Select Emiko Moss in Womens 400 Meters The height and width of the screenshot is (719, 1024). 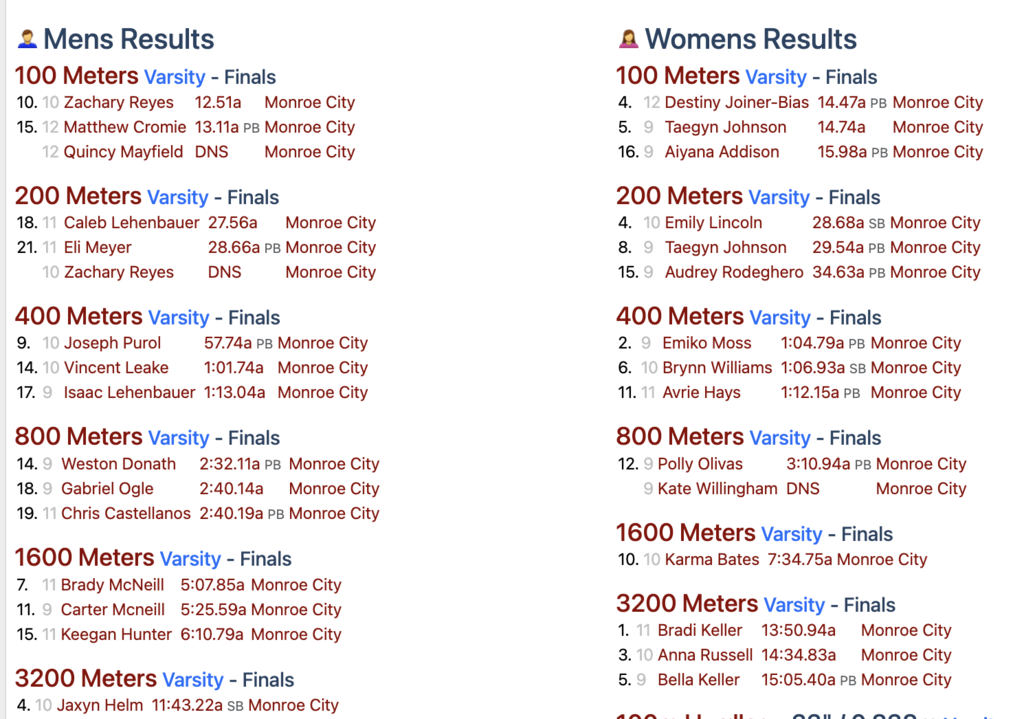tap(706, 343)
